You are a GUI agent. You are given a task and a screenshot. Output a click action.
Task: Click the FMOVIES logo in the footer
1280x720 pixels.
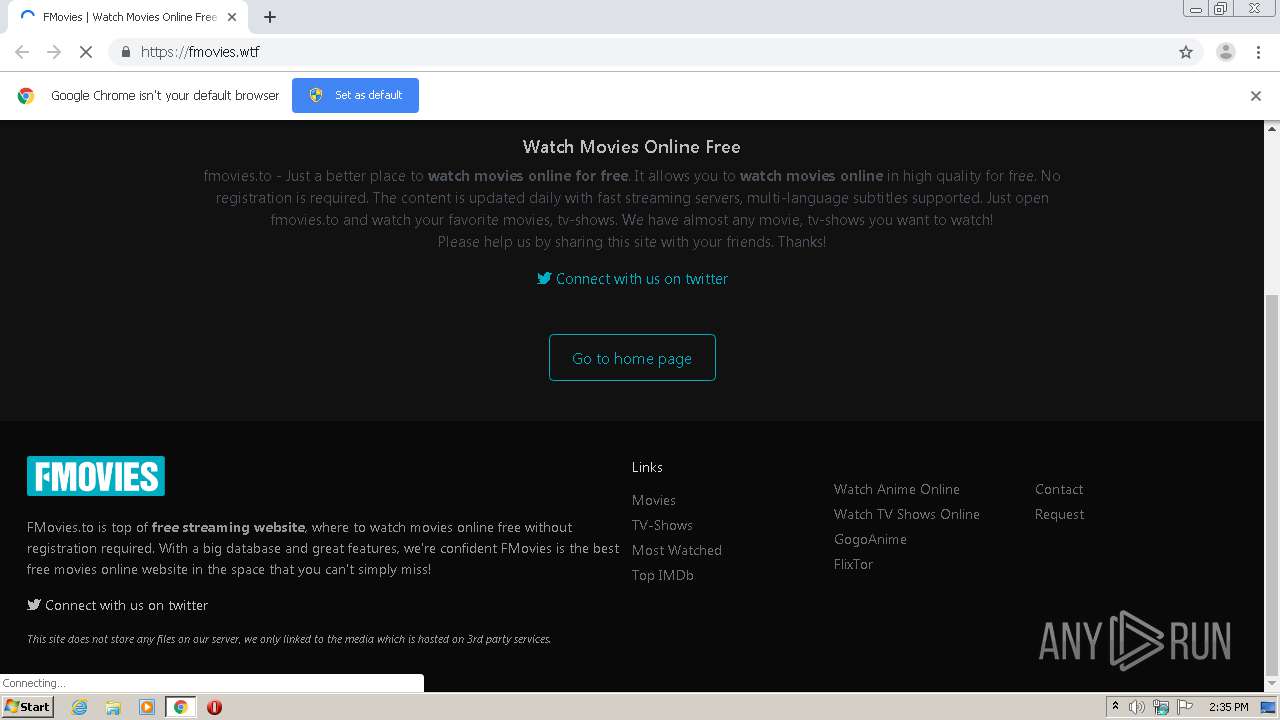coord(96,476)
